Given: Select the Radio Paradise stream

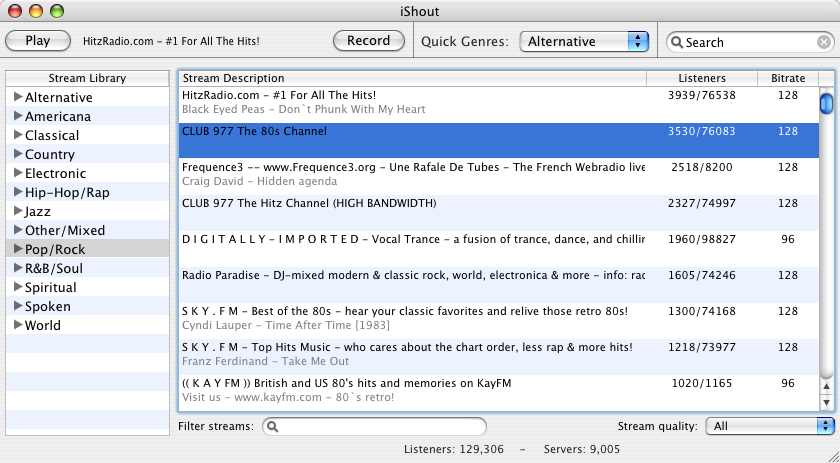Looking at the screenshot, I should [499, 284].
